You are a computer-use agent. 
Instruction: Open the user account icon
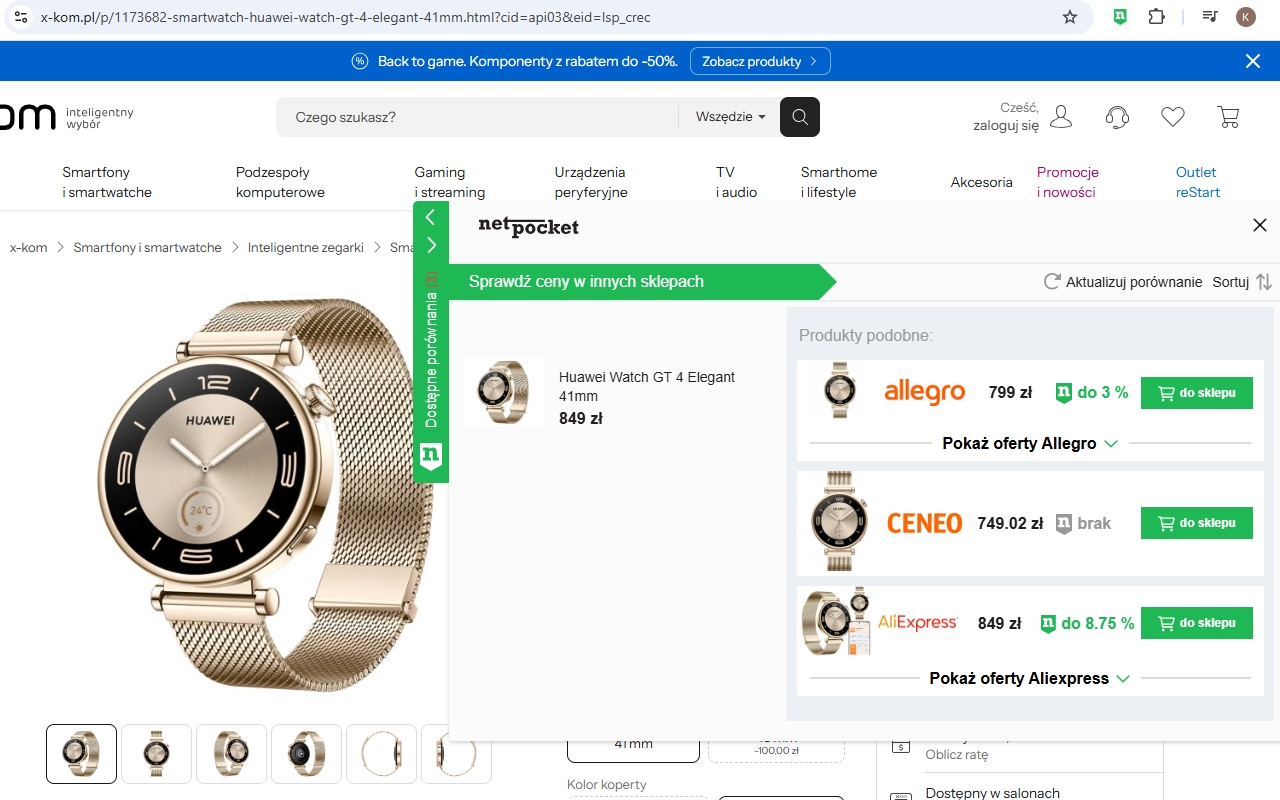click(1061, 117)
